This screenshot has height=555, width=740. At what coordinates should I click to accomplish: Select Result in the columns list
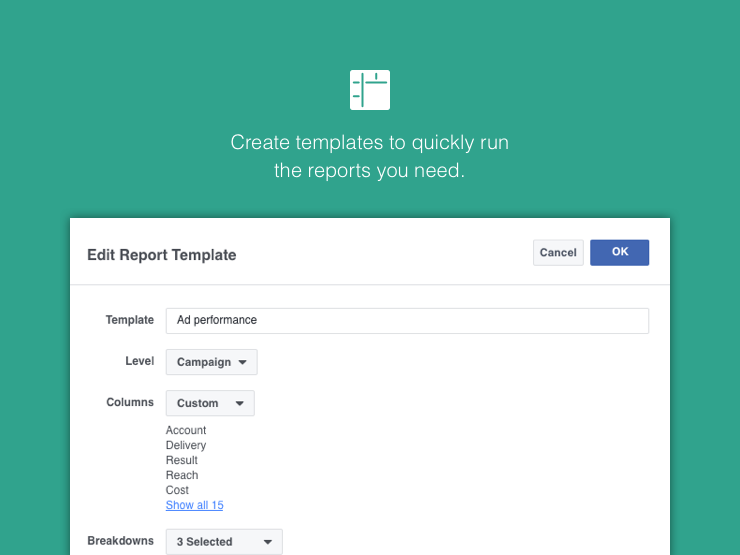coord(182,460)
